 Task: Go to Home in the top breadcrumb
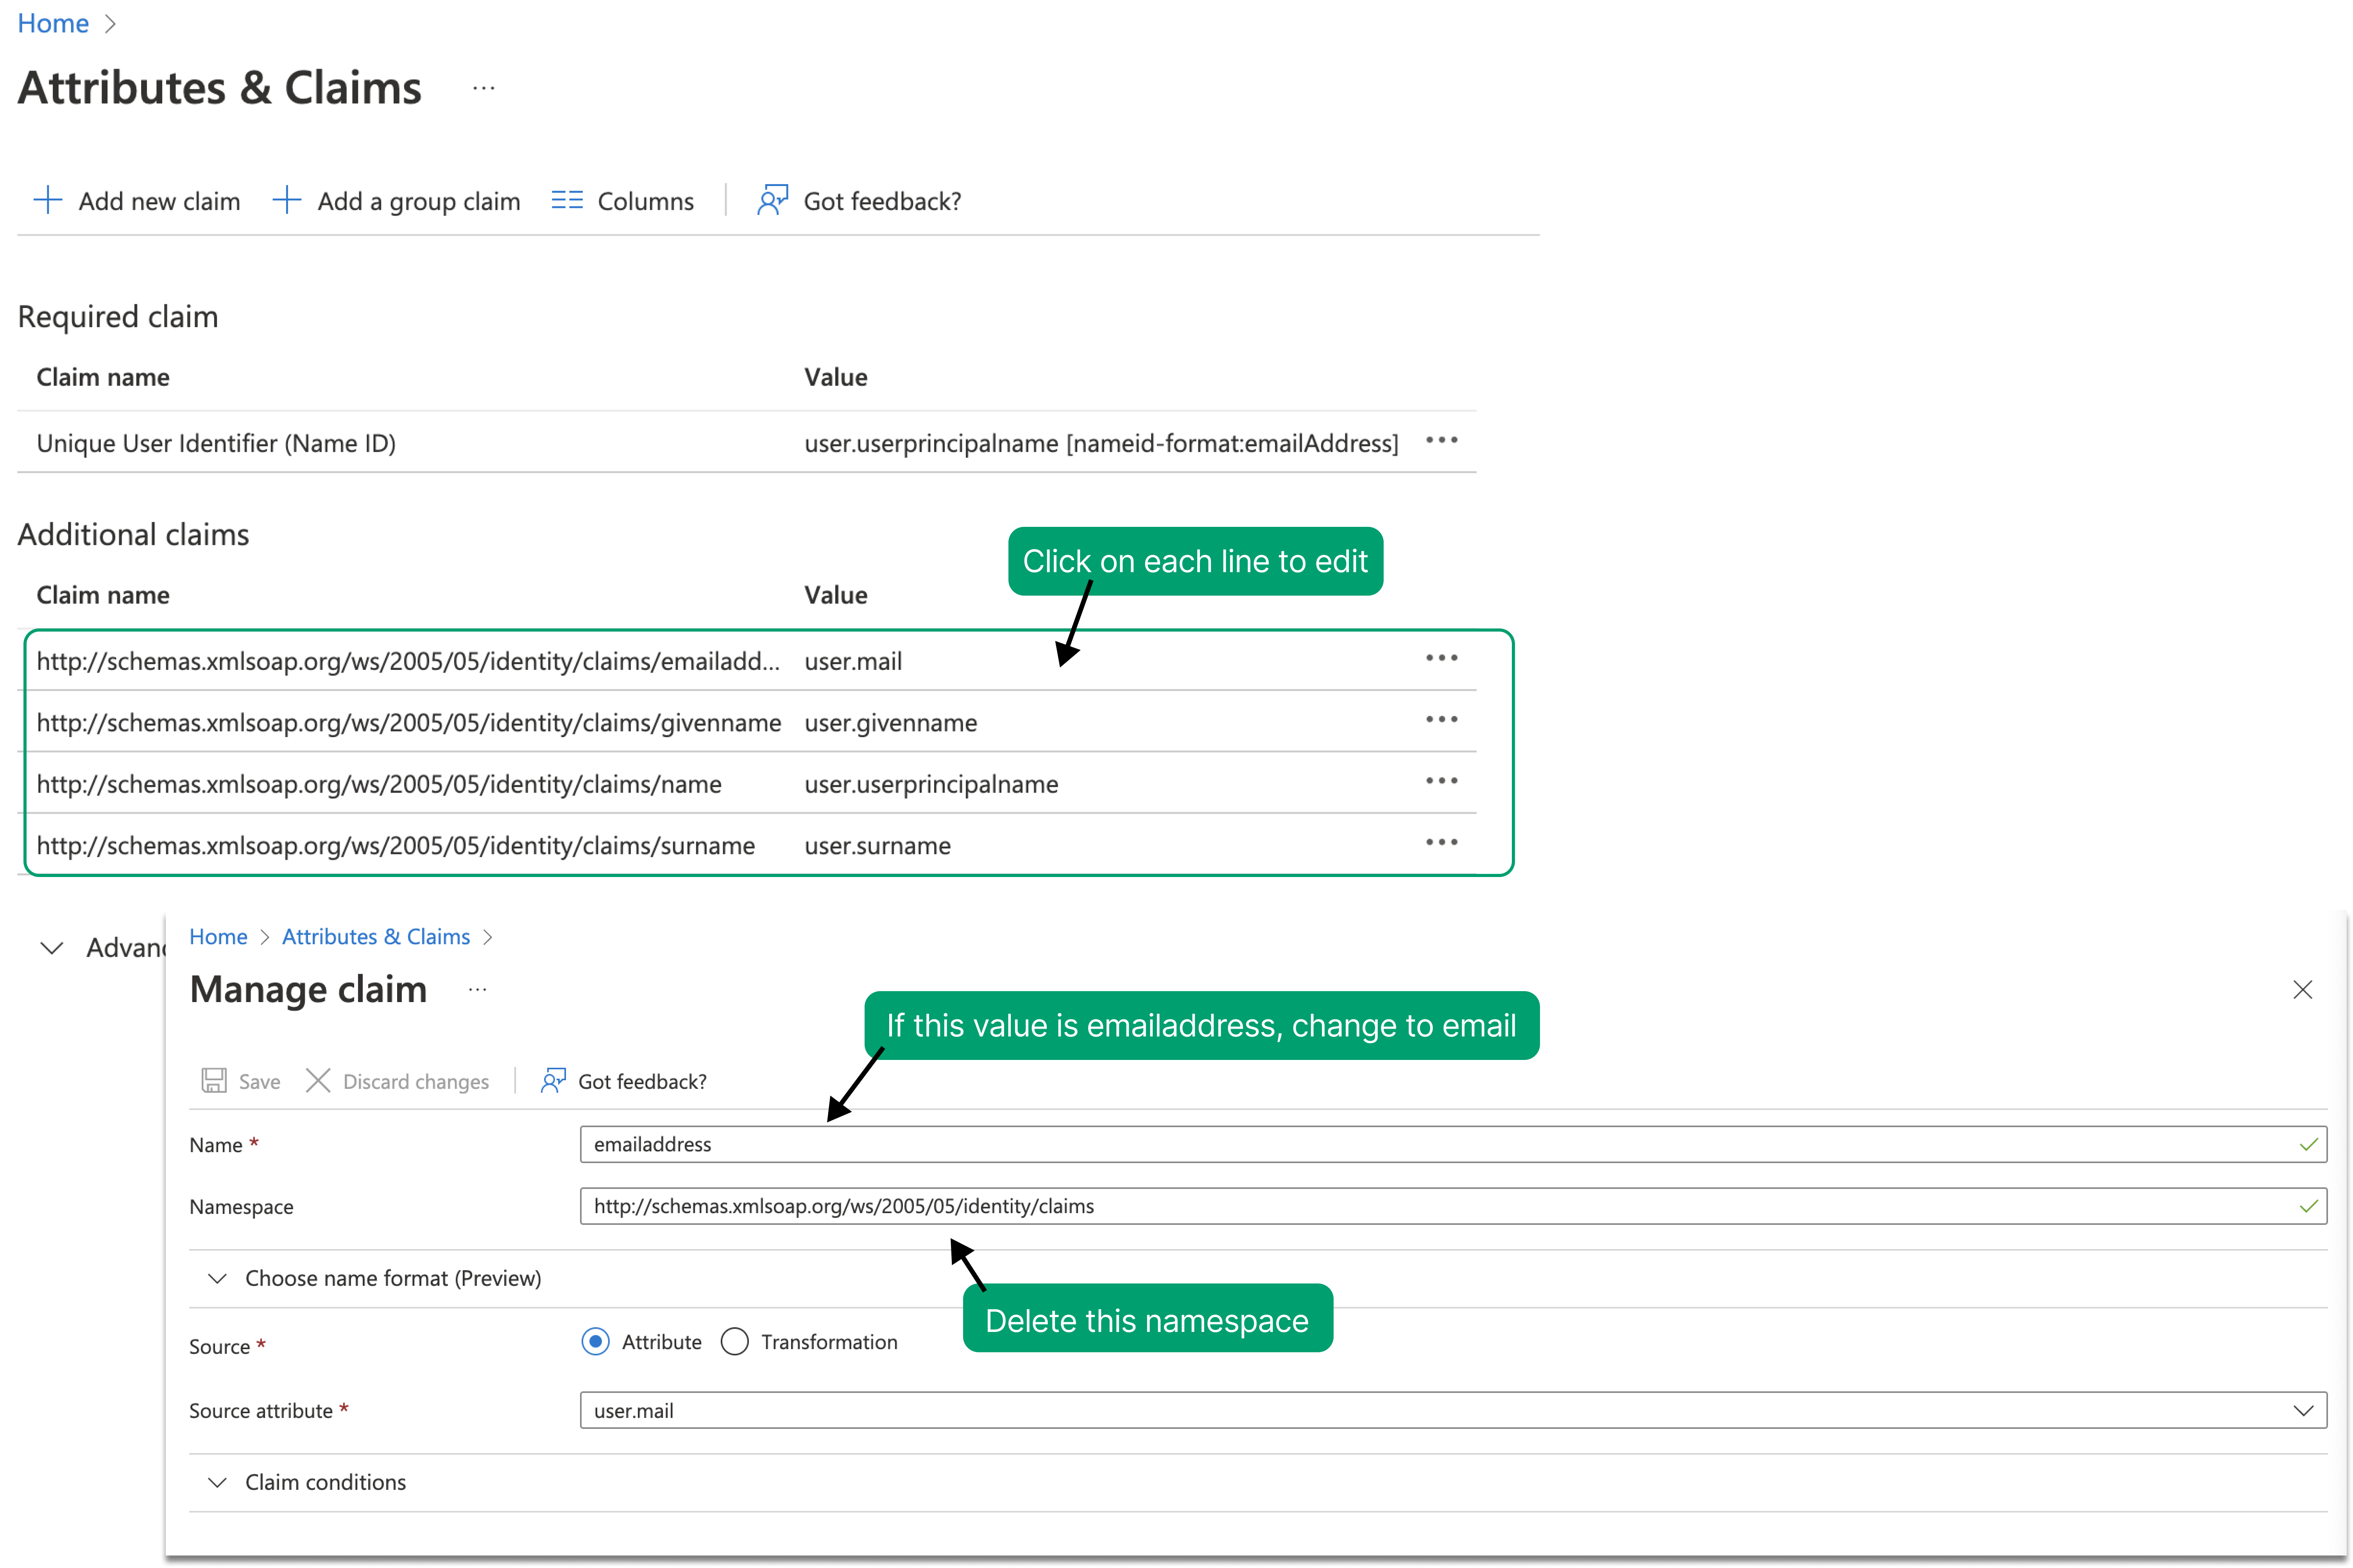coord(53,23)
